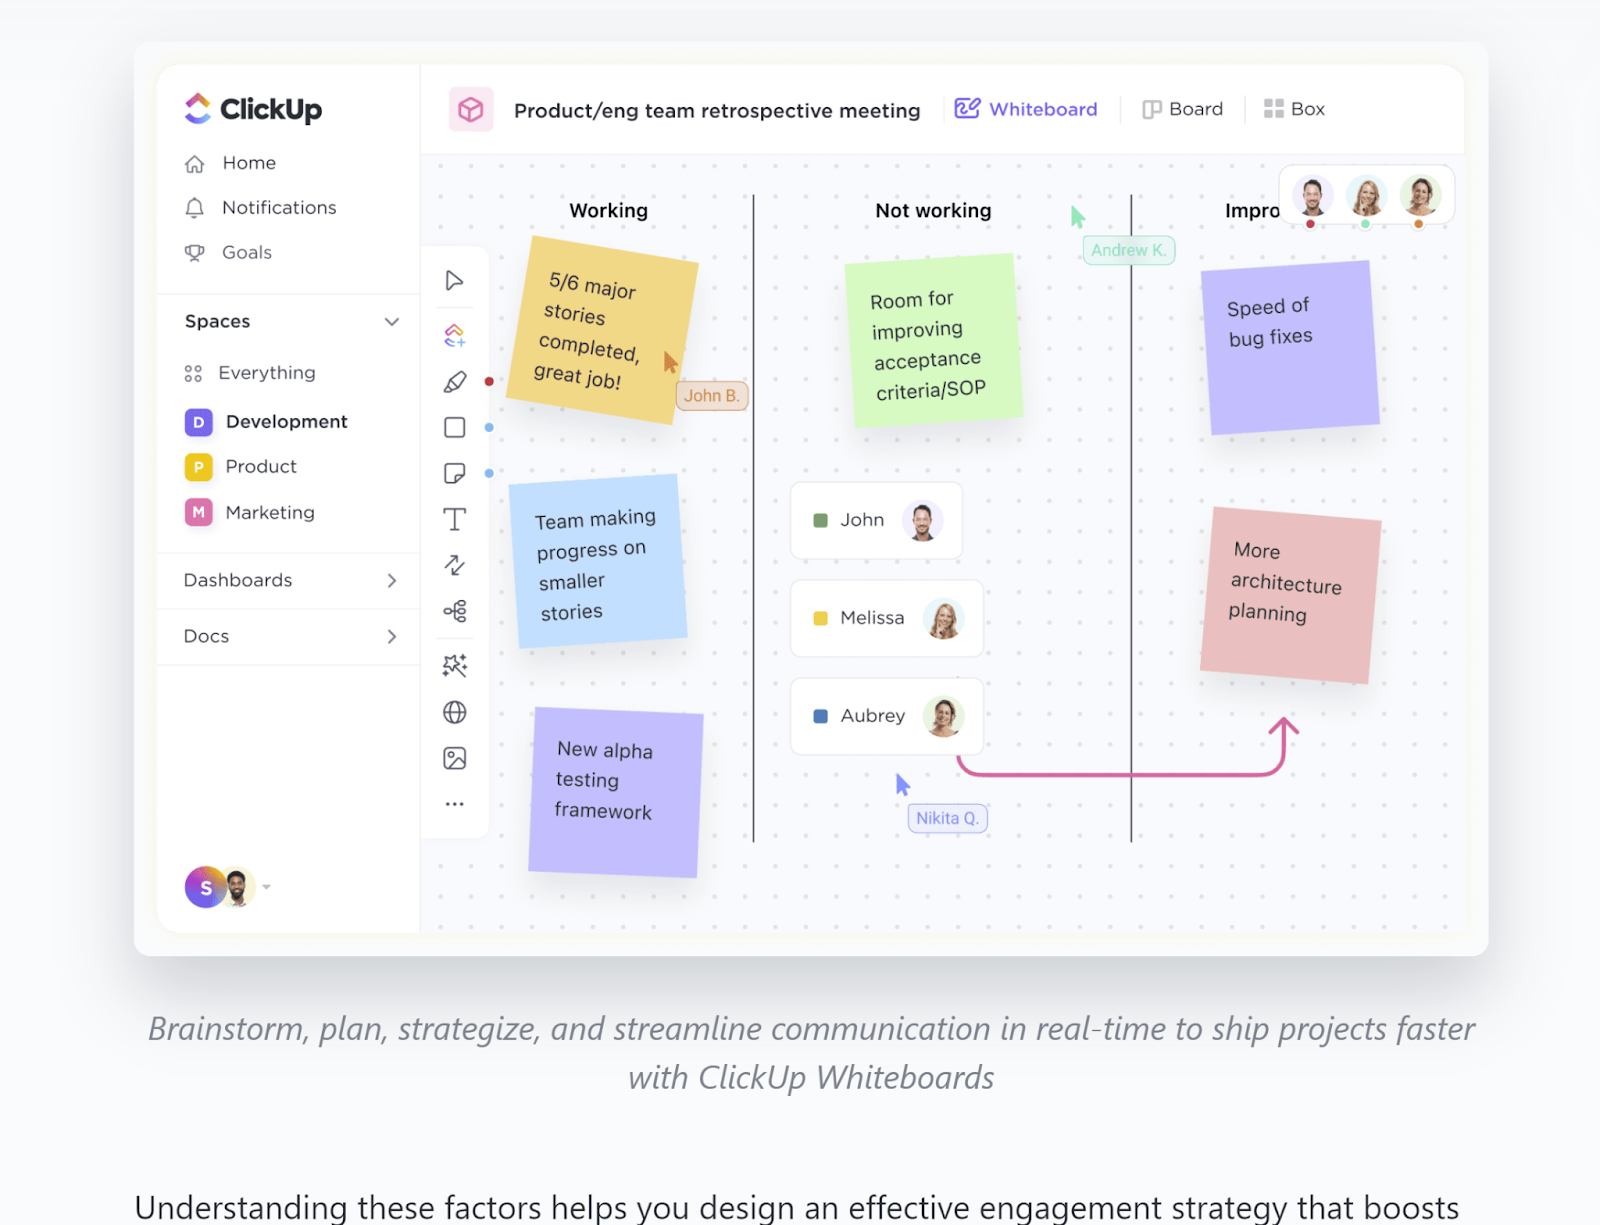Open the globe embed tool
Viewport: 1600px width, 1225px height.
point(455,712)
